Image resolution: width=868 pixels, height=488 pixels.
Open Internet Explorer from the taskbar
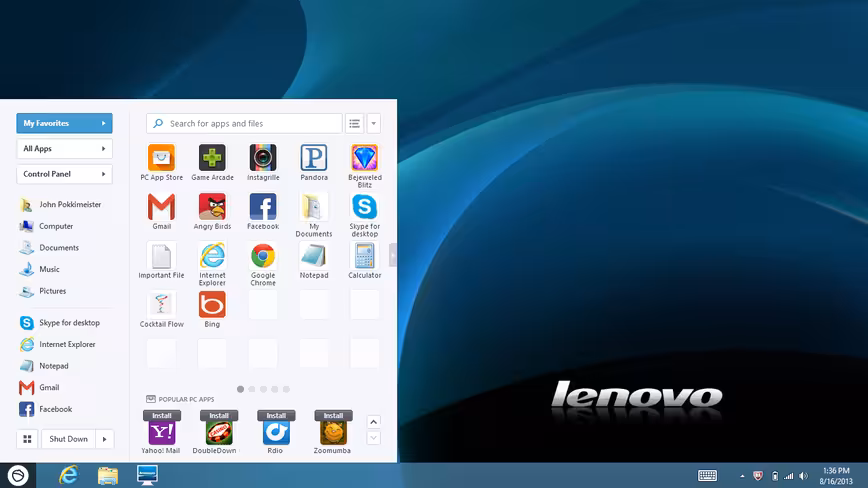(x=69, y=475)
